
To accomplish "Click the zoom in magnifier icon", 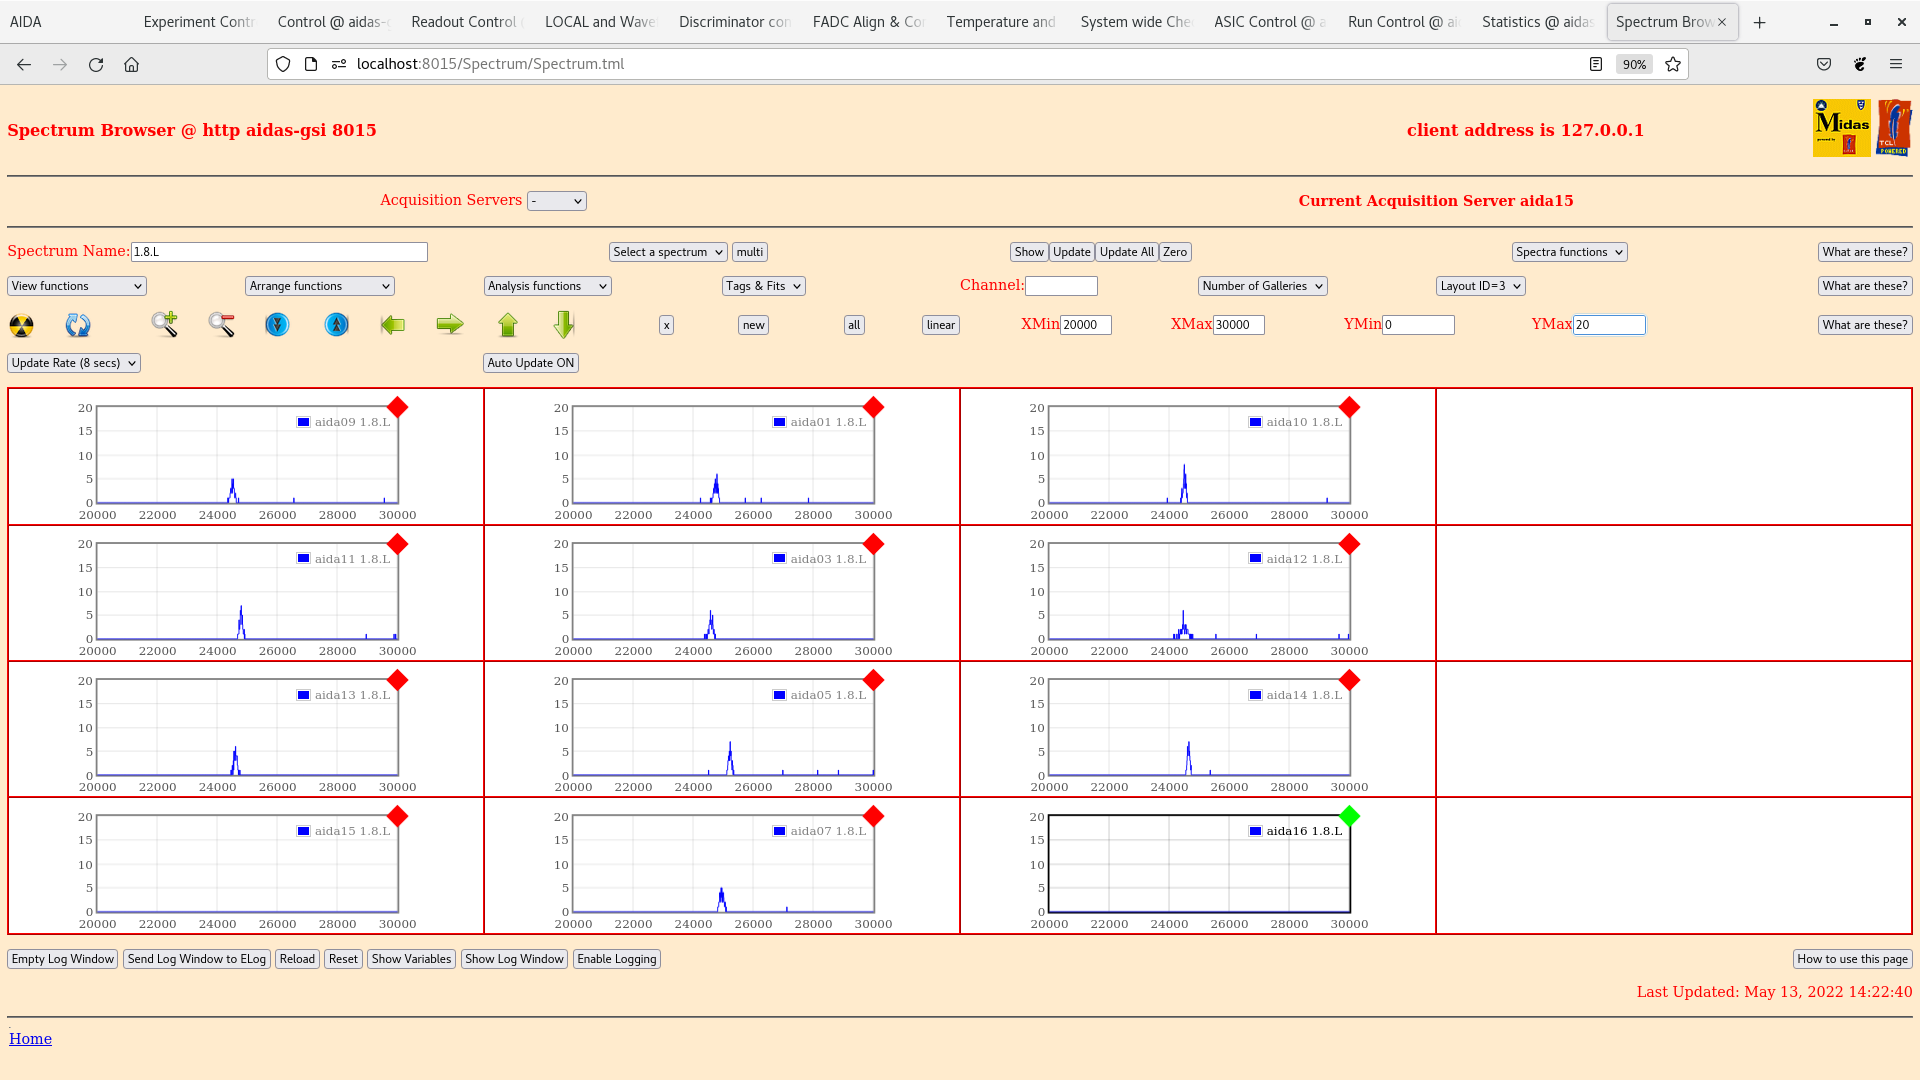I will click(164, 324).
